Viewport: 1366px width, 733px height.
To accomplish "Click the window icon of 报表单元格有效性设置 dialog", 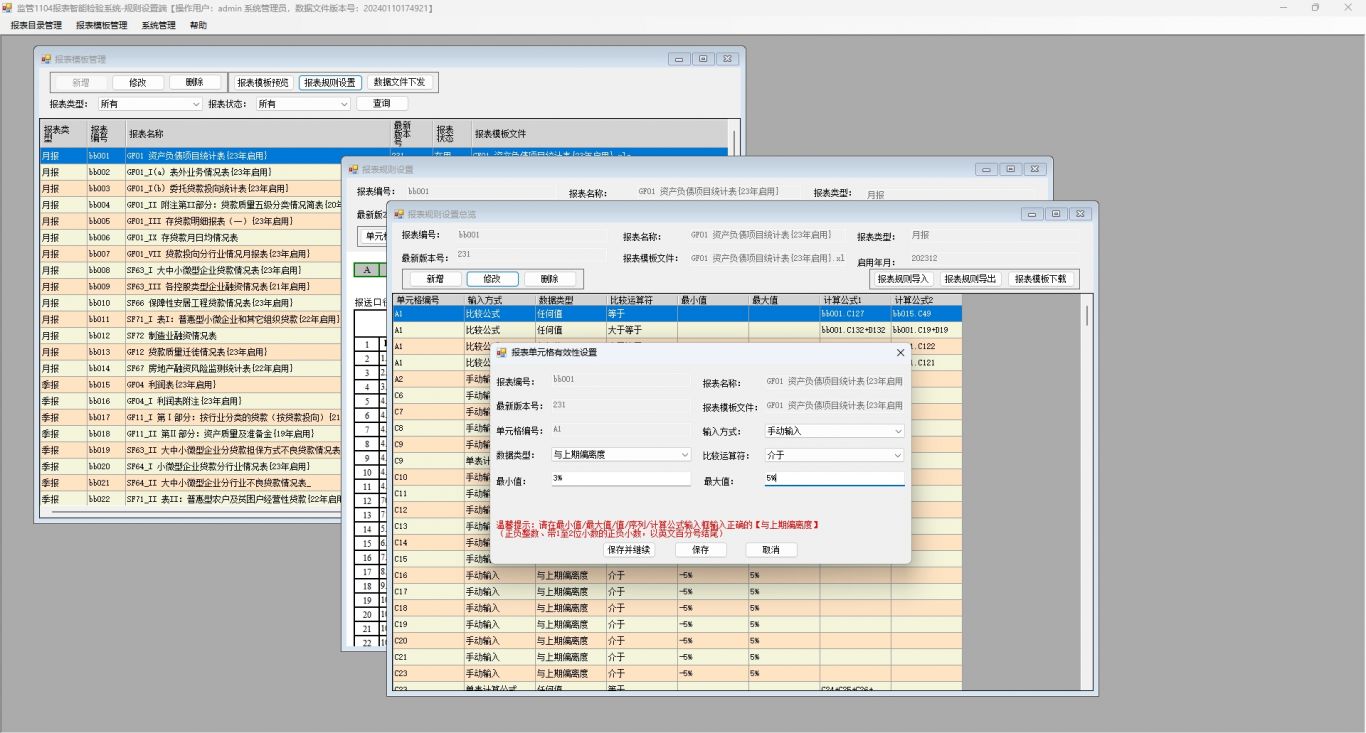I will pos(502,352).
